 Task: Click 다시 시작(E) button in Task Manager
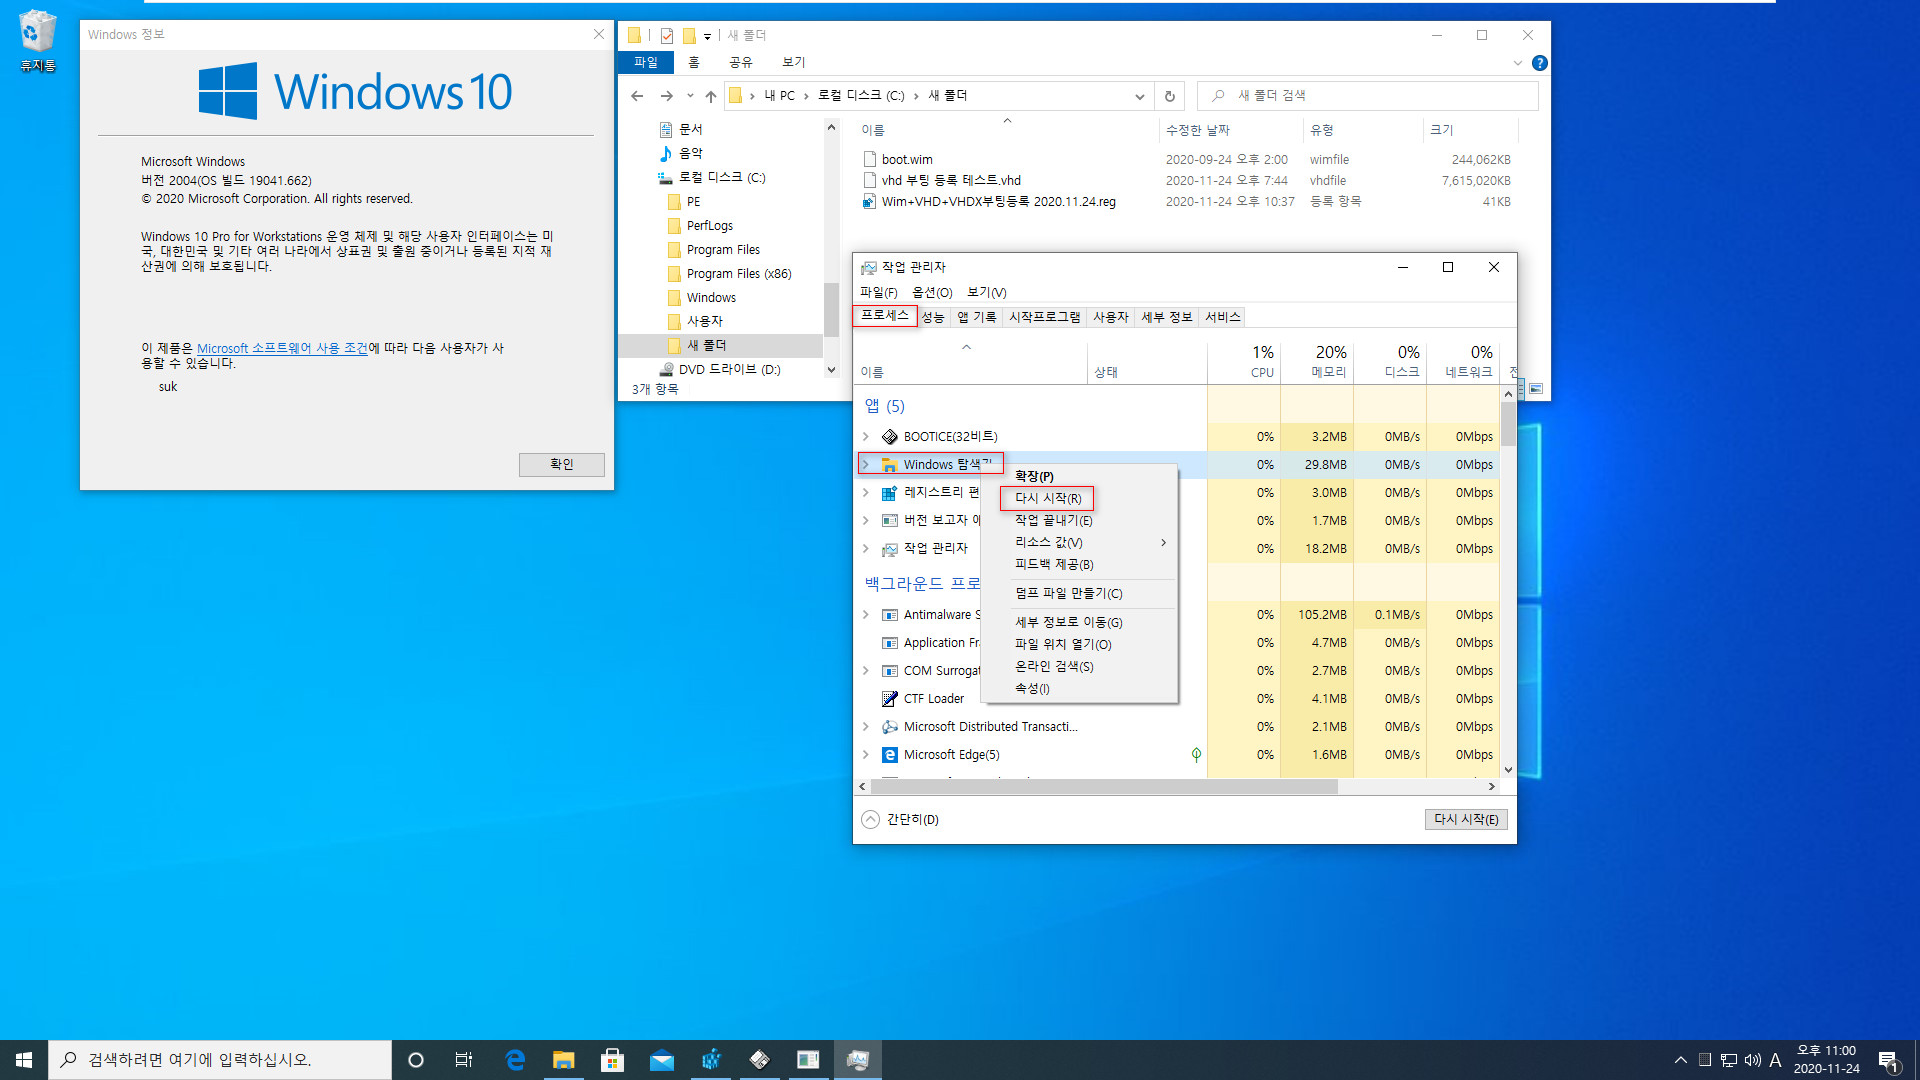1465,819
